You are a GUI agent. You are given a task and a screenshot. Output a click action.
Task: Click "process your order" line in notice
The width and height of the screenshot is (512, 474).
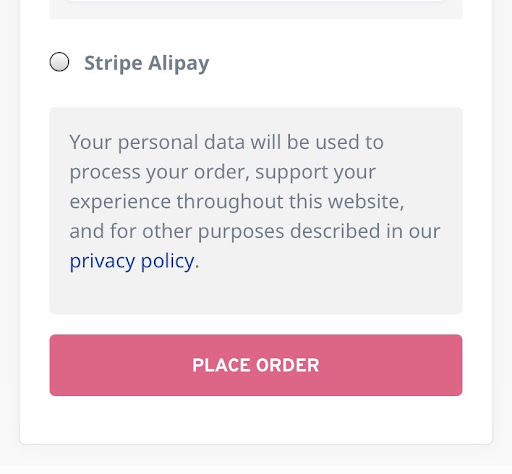[x=159, y=173]
